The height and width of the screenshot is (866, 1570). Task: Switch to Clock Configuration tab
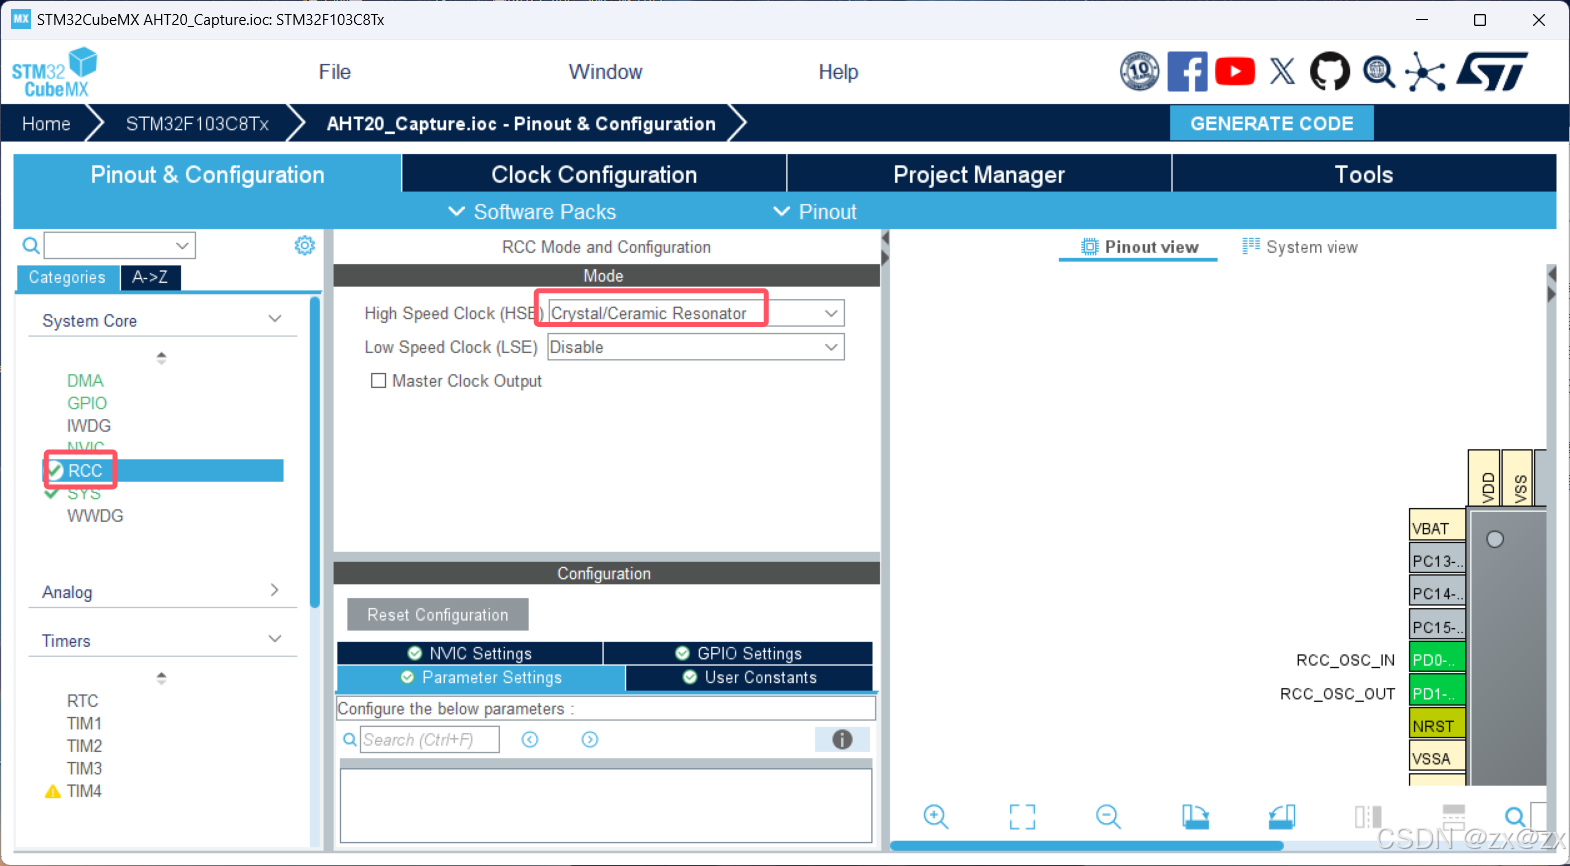(x=594, y=174)
